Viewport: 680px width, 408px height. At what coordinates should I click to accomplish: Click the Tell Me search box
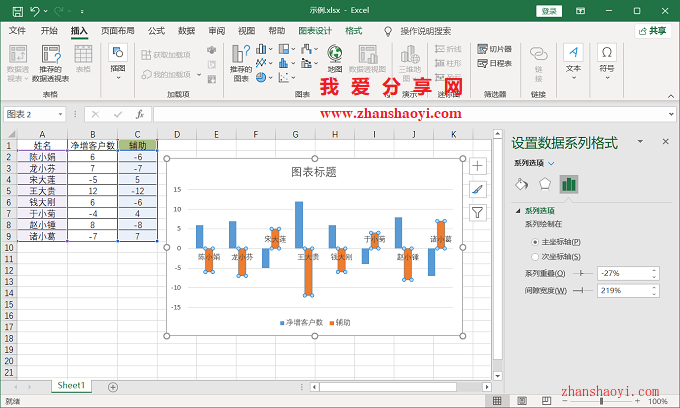click(425, 31)
